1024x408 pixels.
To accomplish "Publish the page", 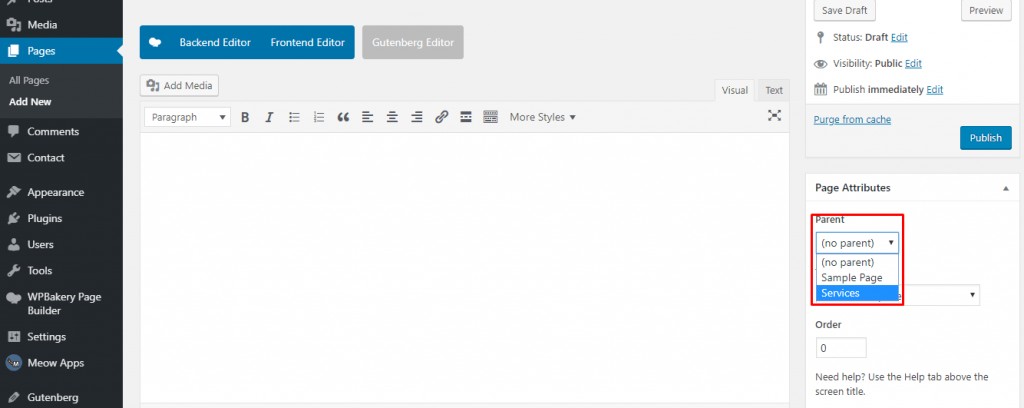I will [x=985, y=138].
